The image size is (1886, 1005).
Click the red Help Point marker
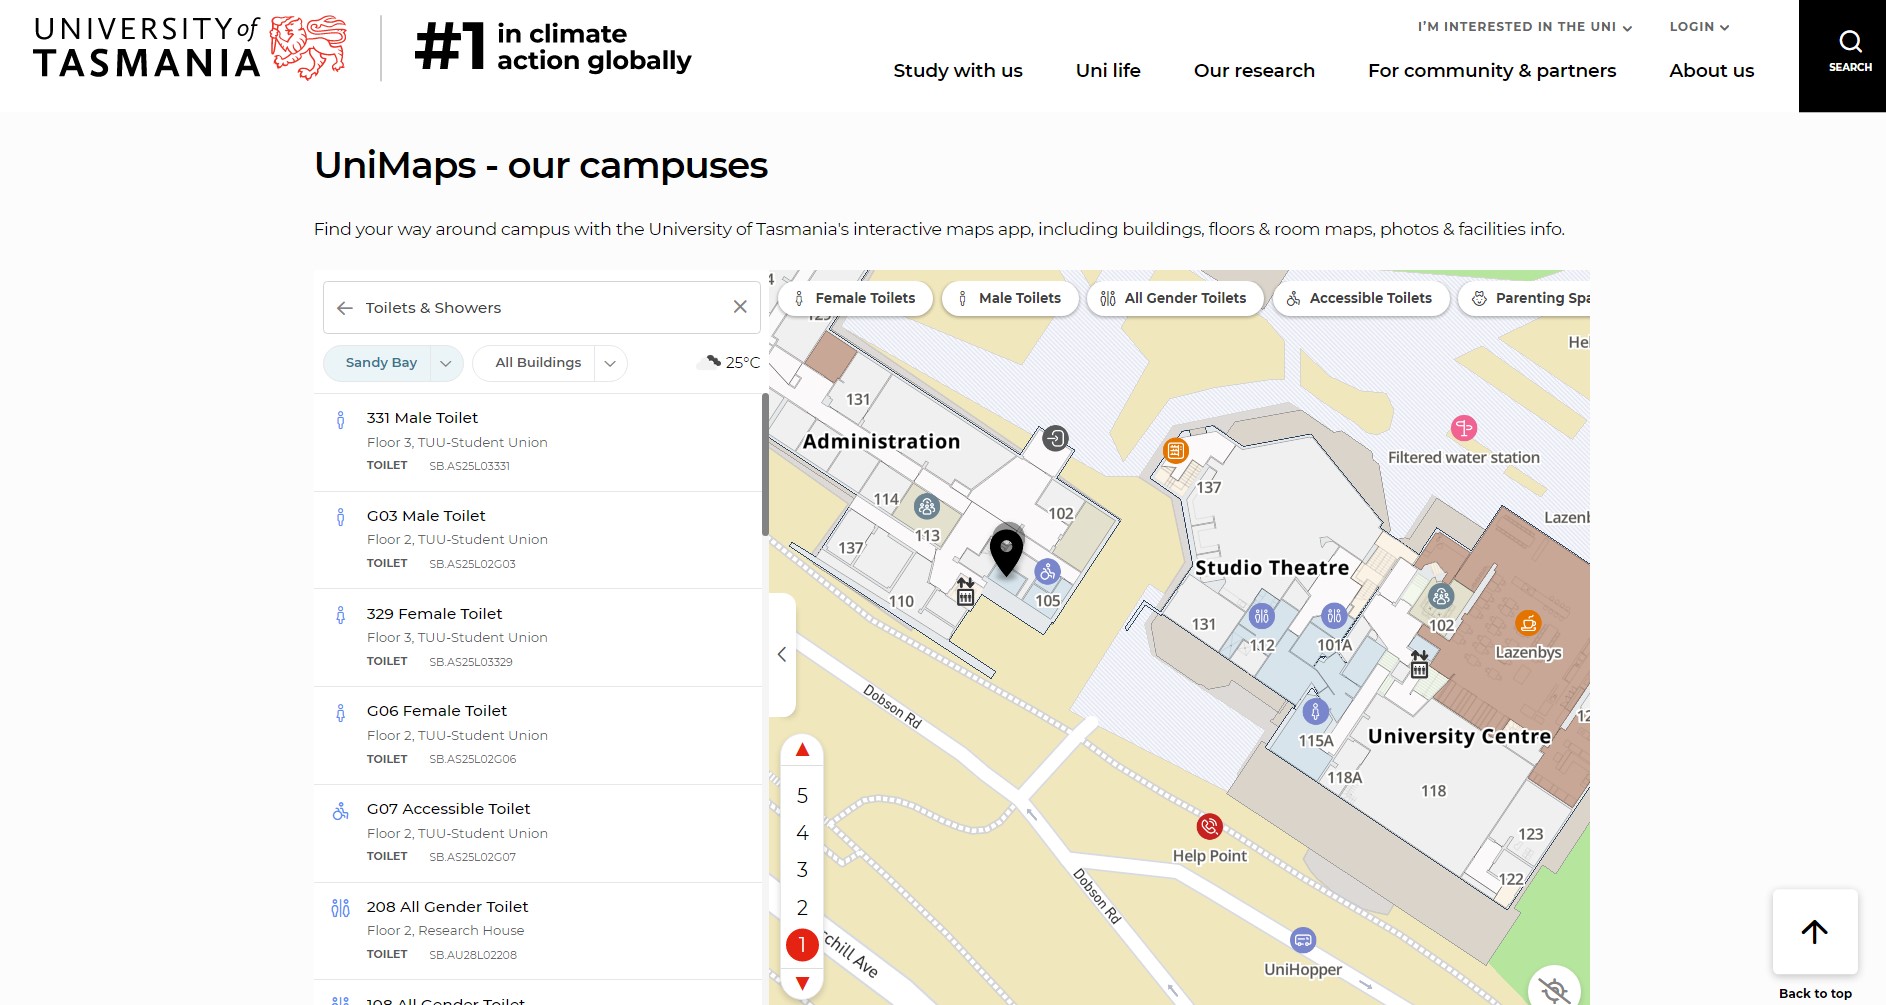pos(1210,827)
